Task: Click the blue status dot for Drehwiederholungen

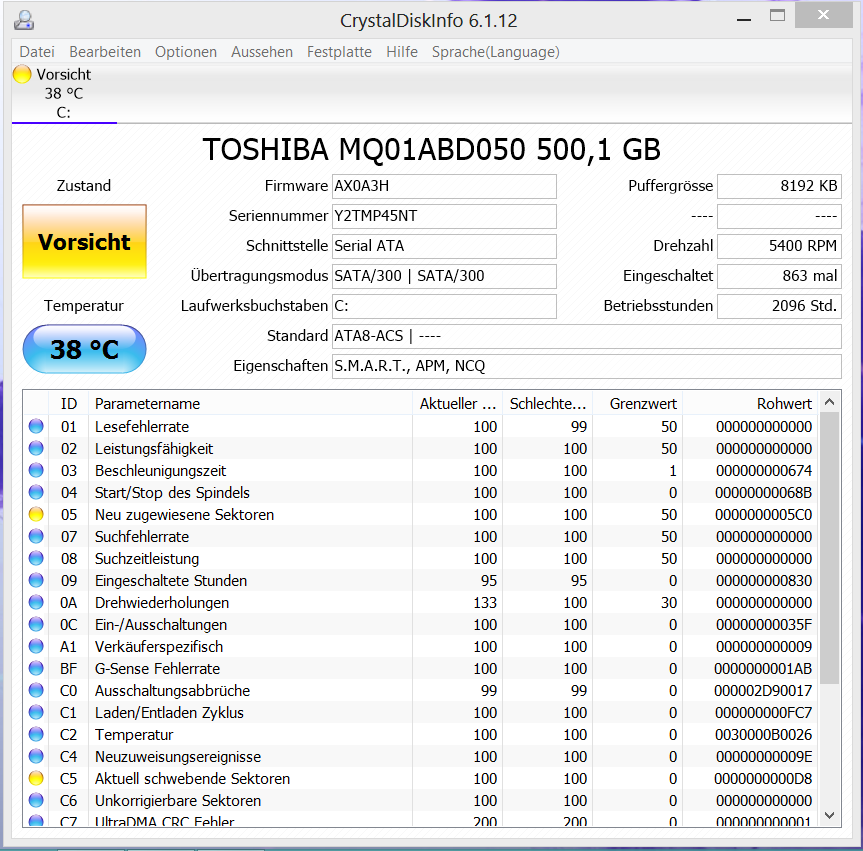Action: click(36, 602)
